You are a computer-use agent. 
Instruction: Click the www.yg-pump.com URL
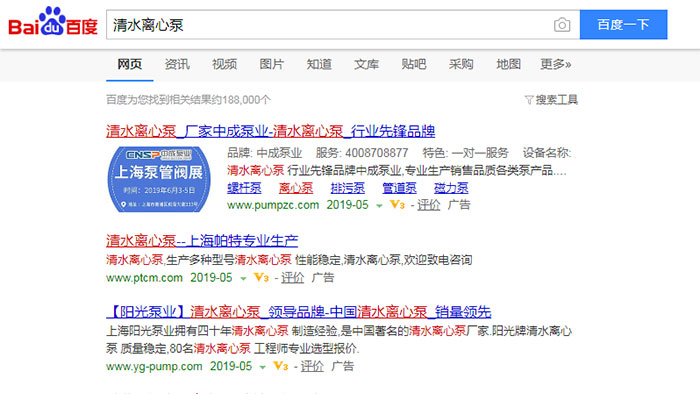[154, 367]
